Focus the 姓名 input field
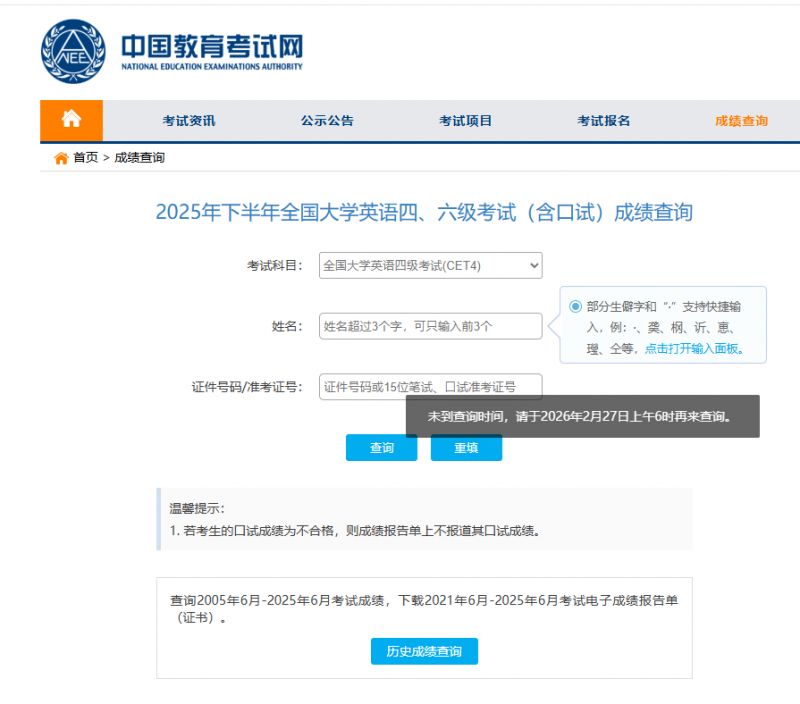800x704 pixels. pos(431,326)
